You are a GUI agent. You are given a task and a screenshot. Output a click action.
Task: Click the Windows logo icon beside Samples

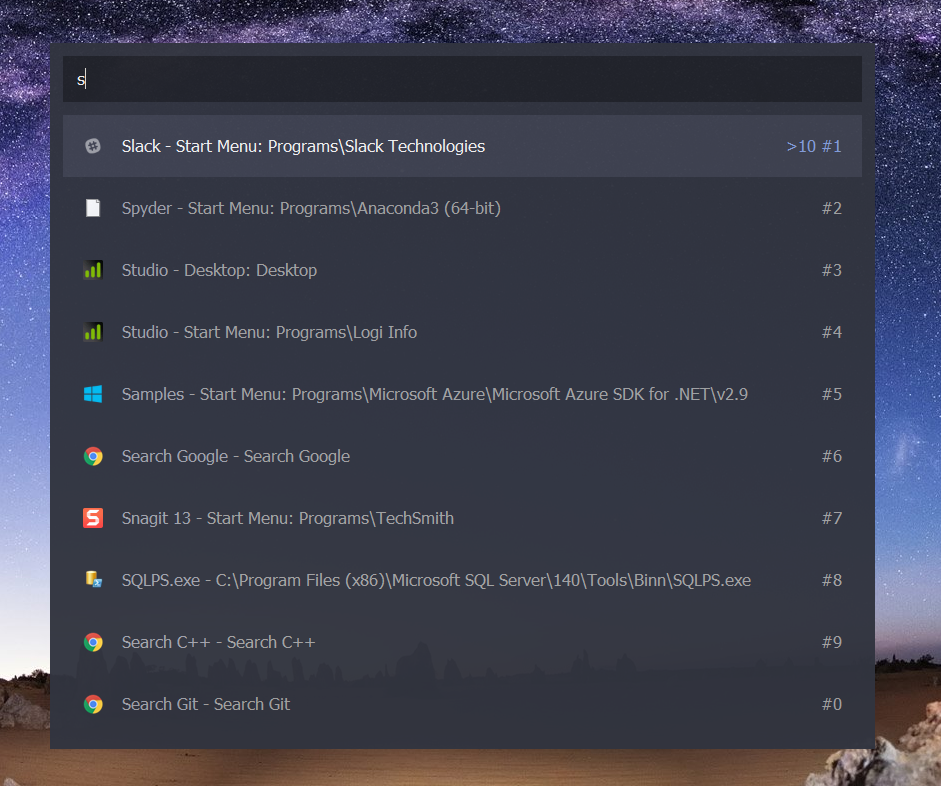pos(93,394)
